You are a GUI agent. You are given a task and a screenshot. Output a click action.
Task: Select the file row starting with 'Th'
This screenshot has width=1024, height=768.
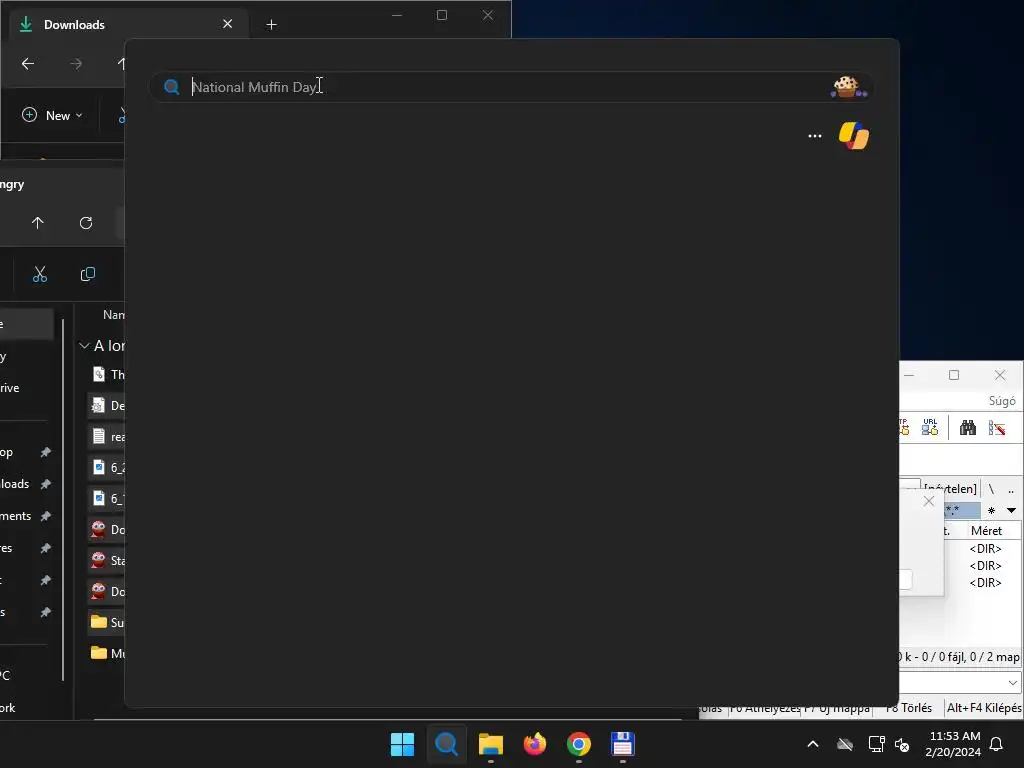(x=106, y=374)
